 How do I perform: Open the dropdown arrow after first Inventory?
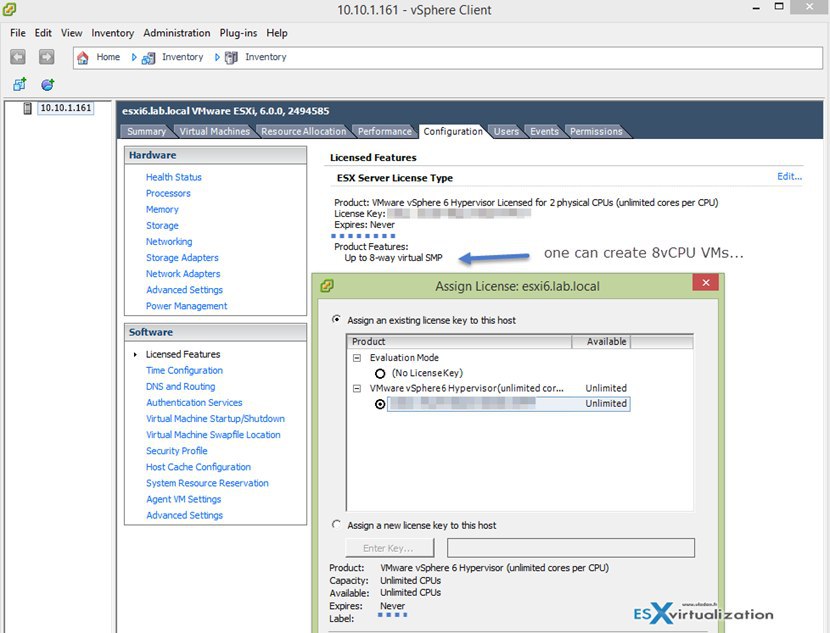[217, 57]
